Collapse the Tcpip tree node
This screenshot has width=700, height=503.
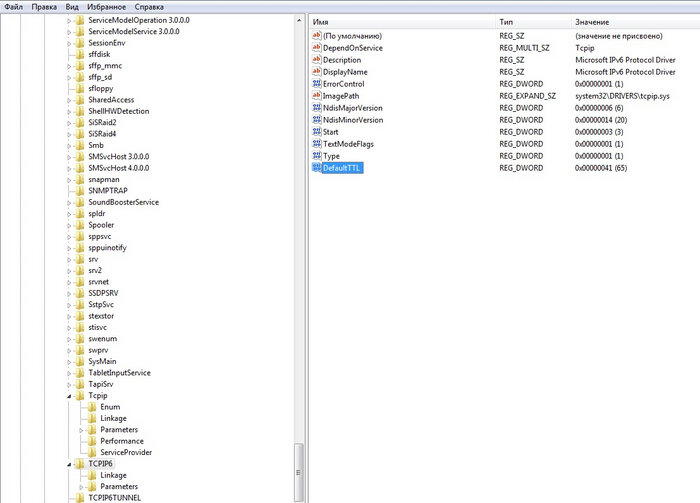(69, 396)
